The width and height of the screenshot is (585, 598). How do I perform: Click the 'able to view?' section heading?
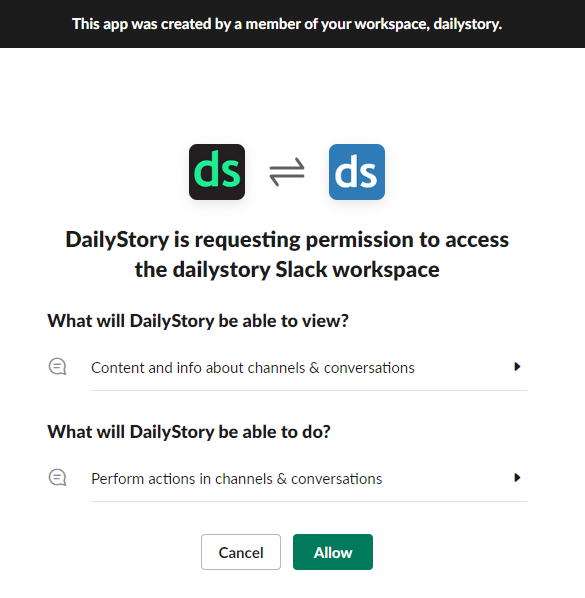pyautogui.click(x=198, y=321)
